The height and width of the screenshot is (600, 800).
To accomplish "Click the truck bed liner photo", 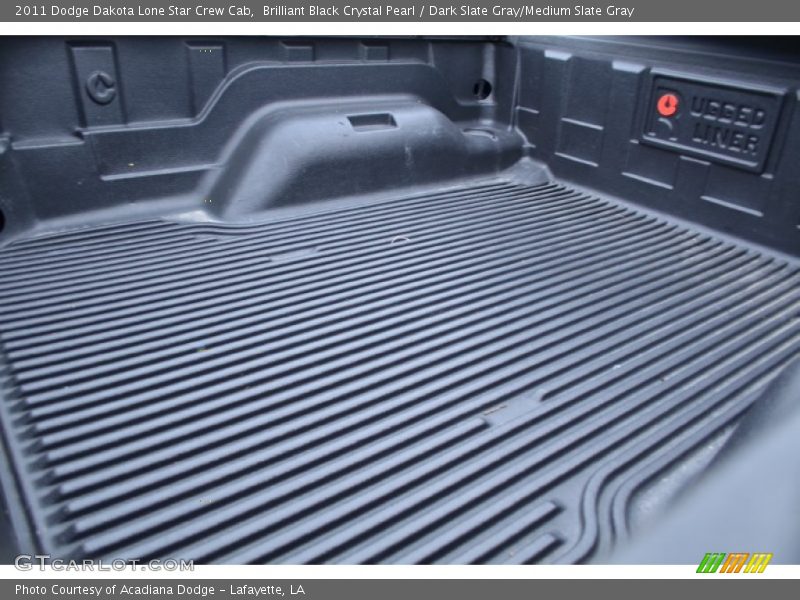I will click(x=400, y=299).
